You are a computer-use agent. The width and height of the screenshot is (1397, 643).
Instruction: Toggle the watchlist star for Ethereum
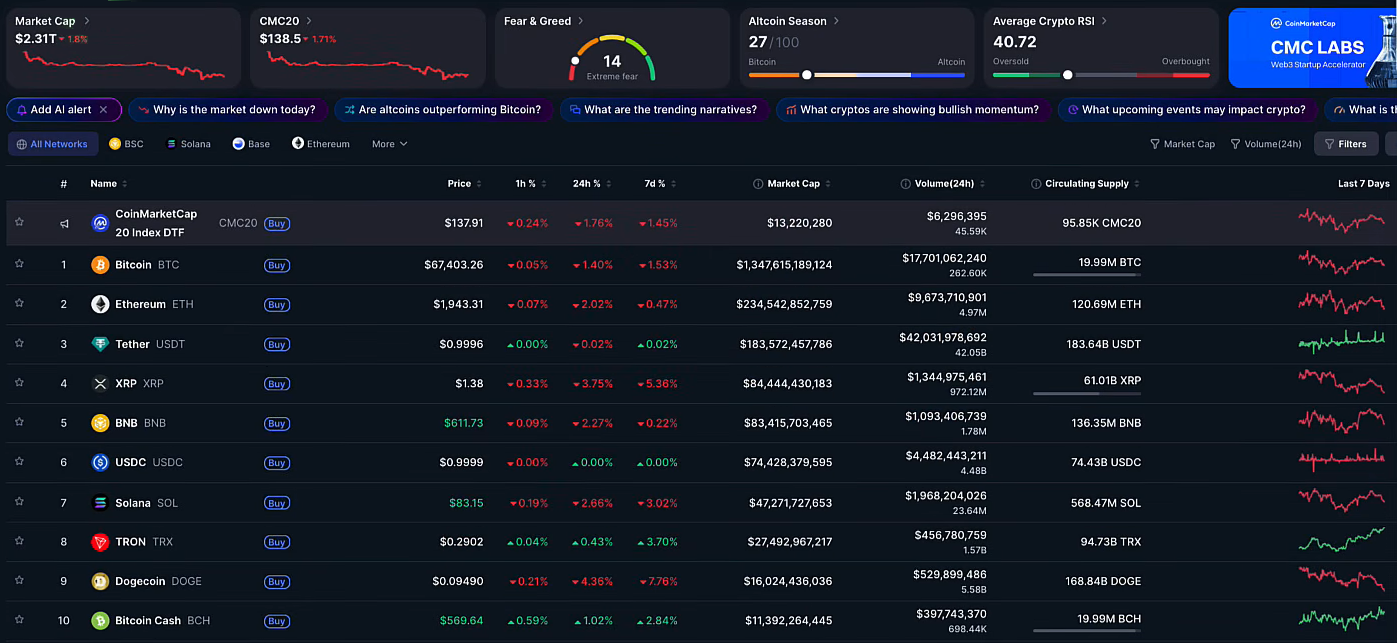click(18, 304)
